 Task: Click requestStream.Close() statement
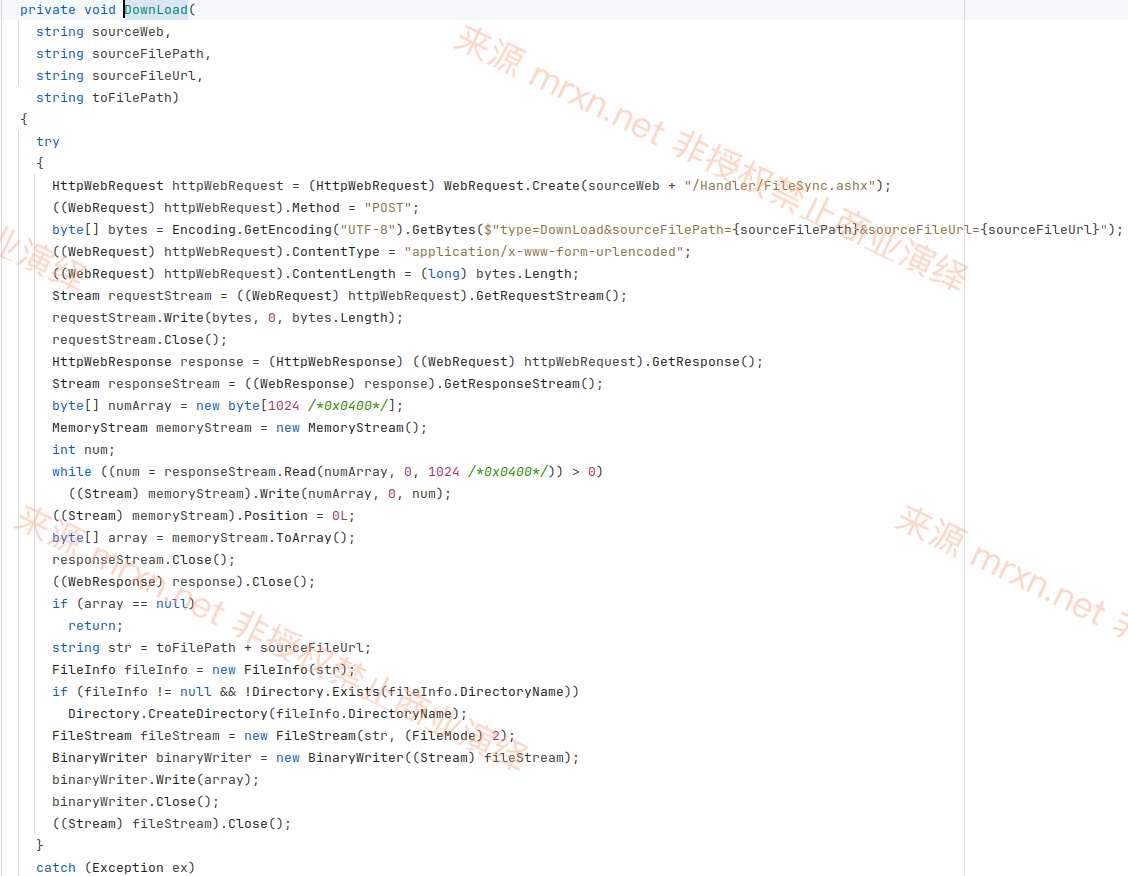point(140,339)
